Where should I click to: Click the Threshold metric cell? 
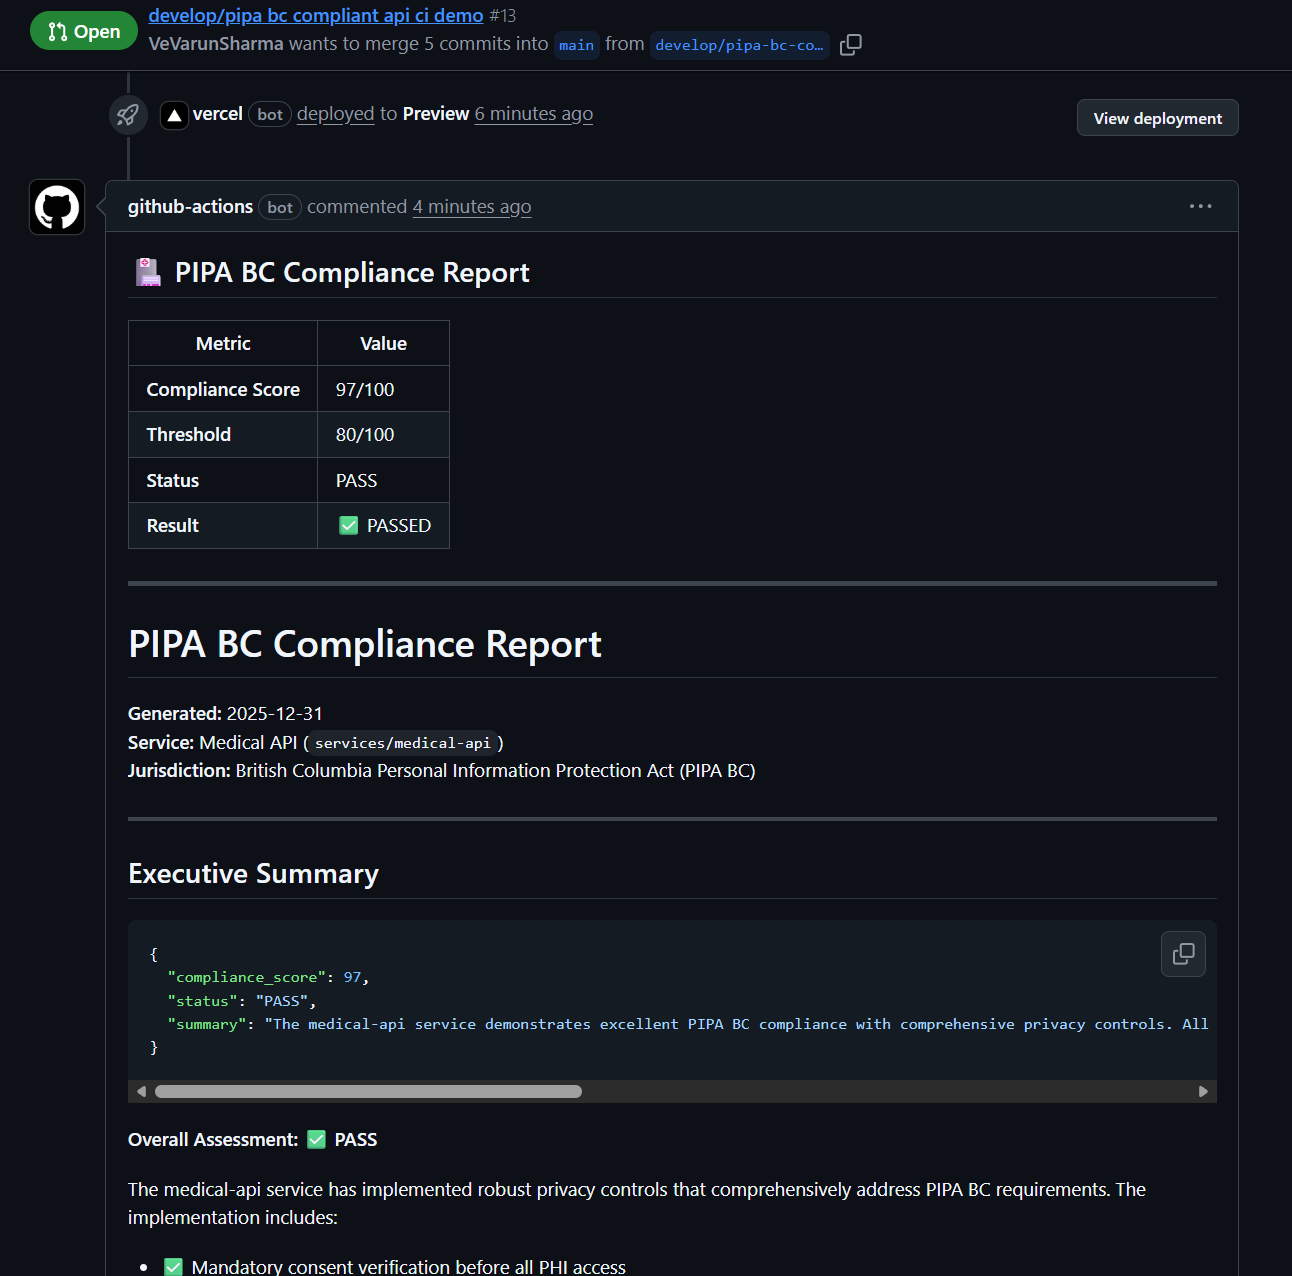[x=223, y=435]
